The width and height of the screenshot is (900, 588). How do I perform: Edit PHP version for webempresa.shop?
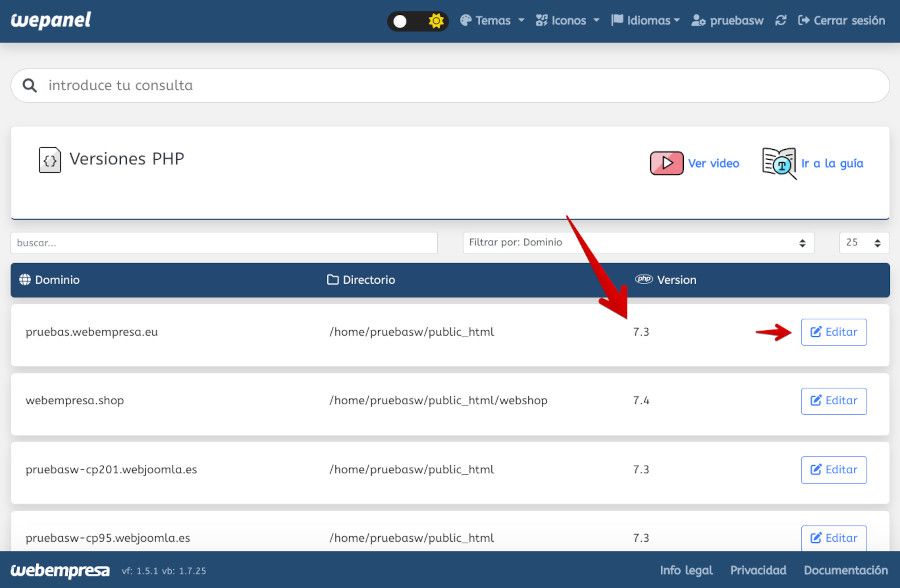833,401
